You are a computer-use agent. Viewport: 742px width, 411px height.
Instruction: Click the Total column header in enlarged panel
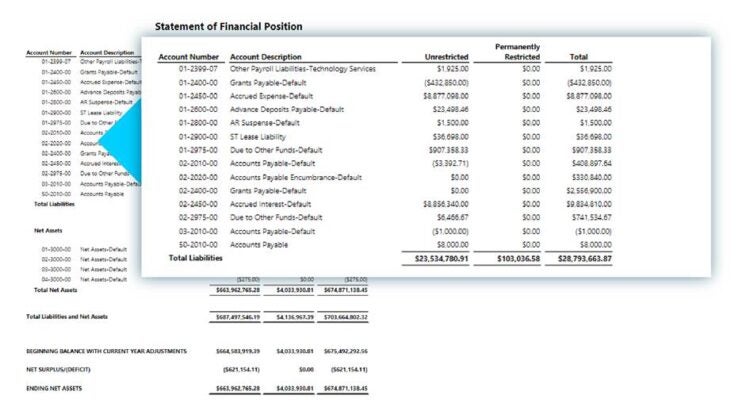click(578, 57)
